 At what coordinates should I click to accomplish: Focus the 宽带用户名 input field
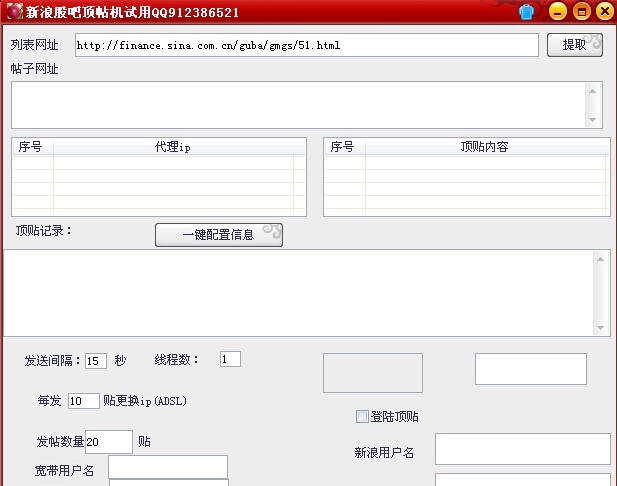tap(168, 467)
